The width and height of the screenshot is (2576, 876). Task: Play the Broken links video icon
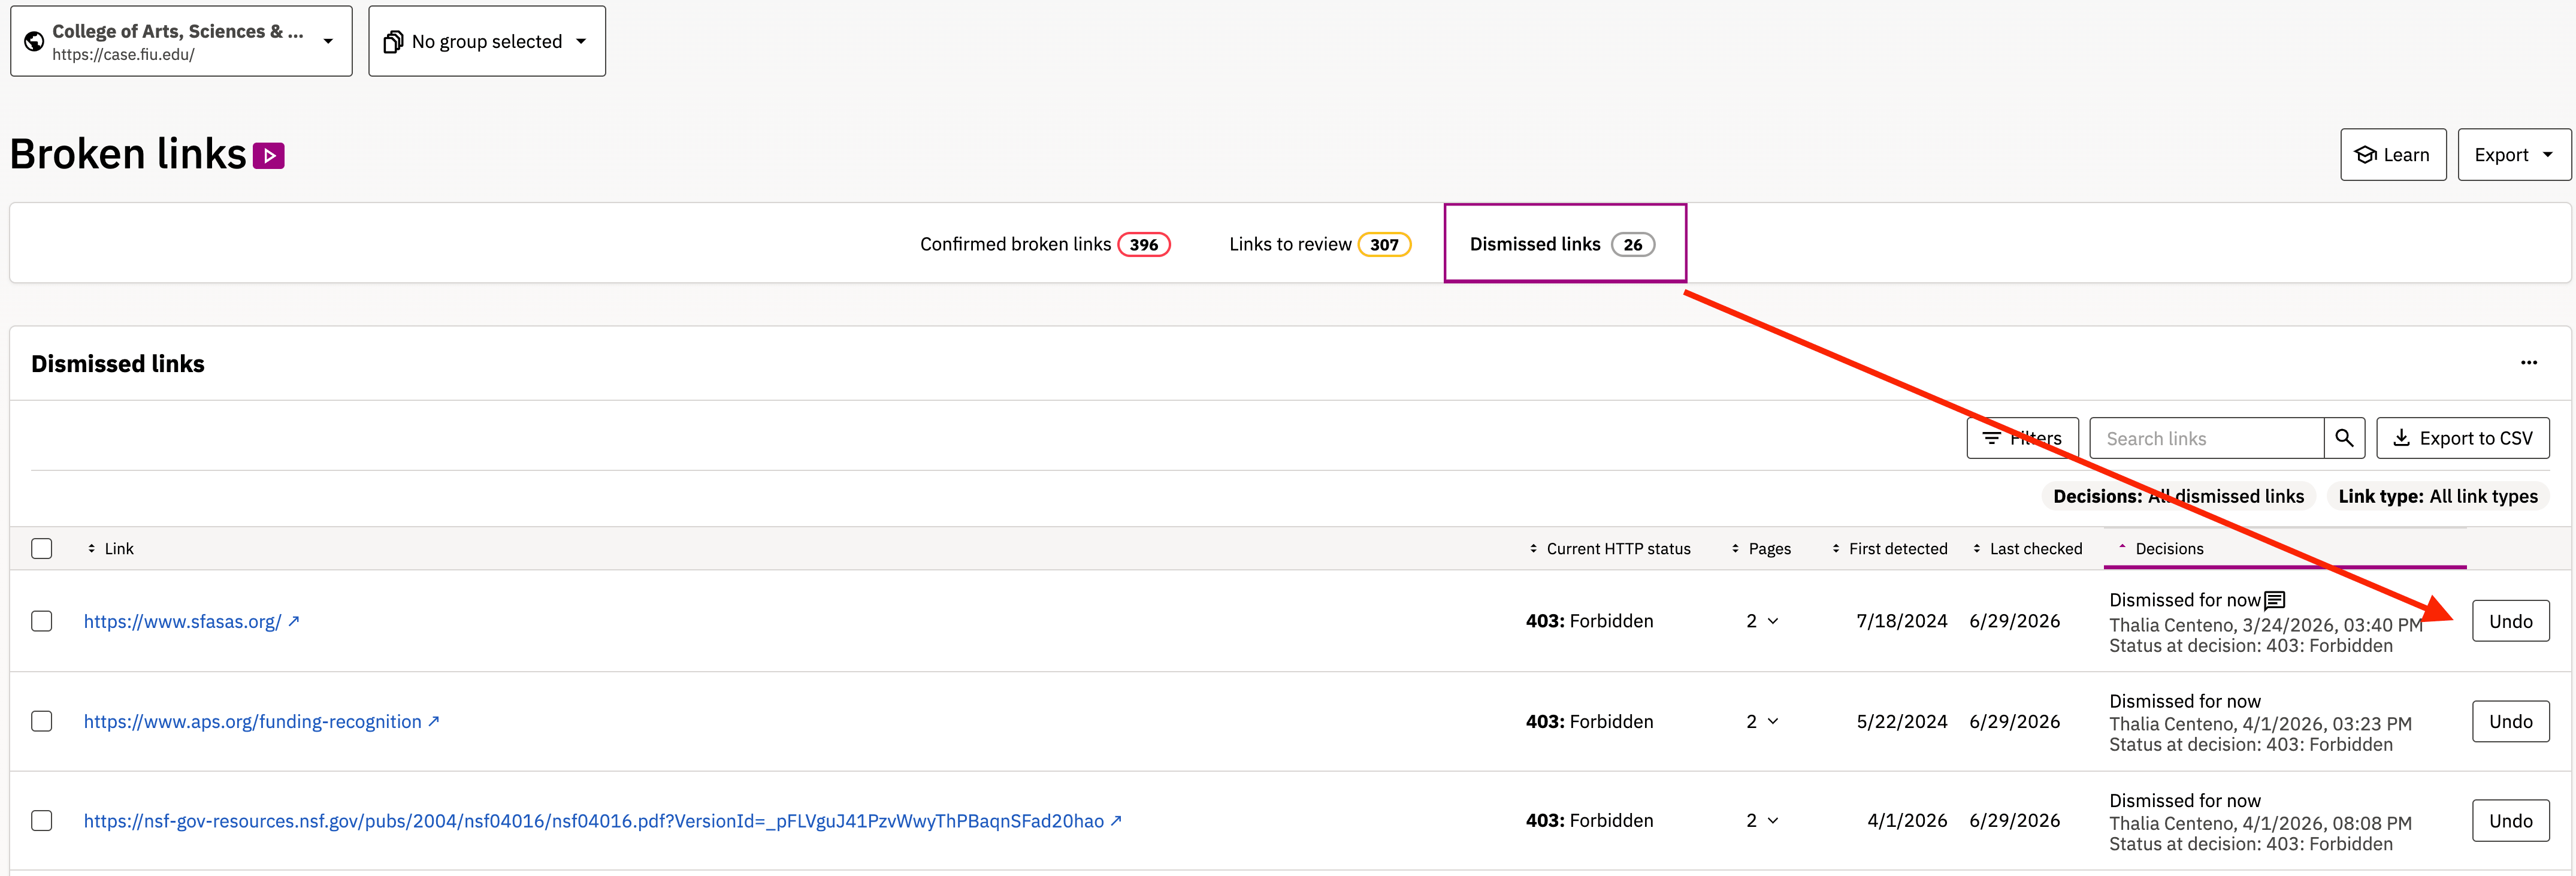click(x=269, y=156)
